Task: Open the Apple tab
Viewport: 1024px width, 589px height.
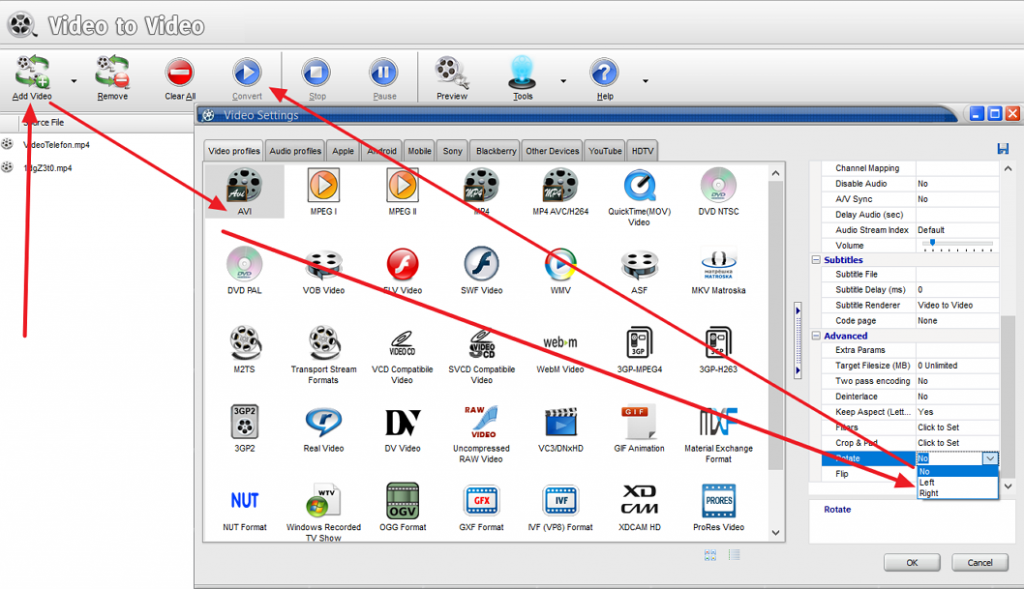Action: tap(343, 151)
